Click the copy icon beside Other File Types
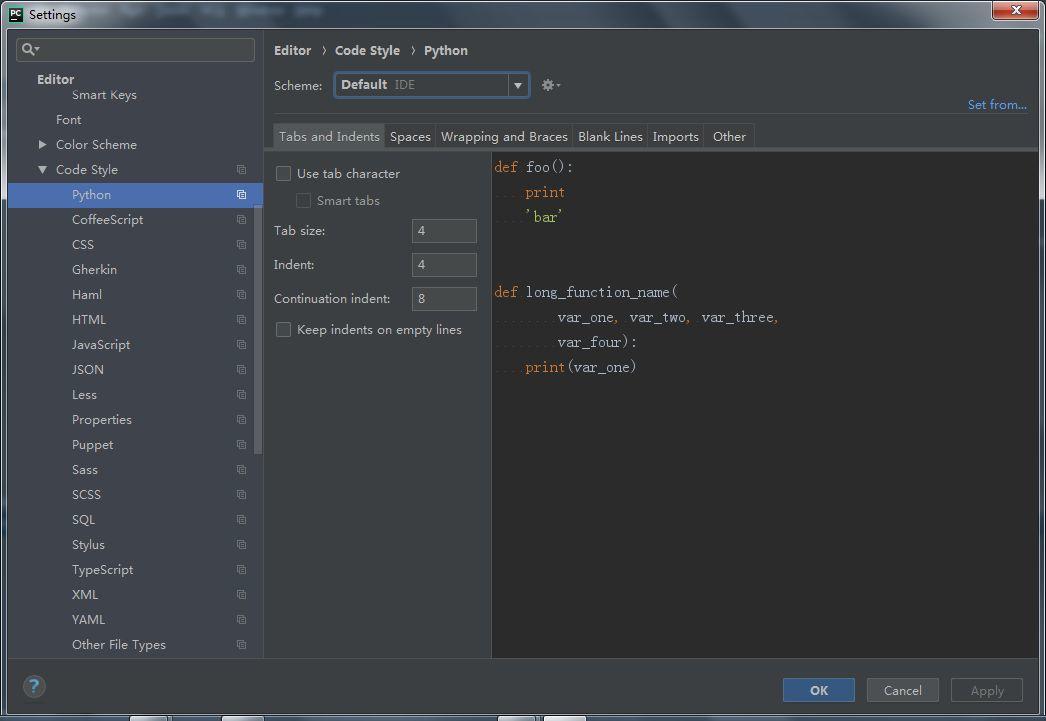Viewport: 1046px width, 721px height. pyautogui.click(x=241, y=645)
